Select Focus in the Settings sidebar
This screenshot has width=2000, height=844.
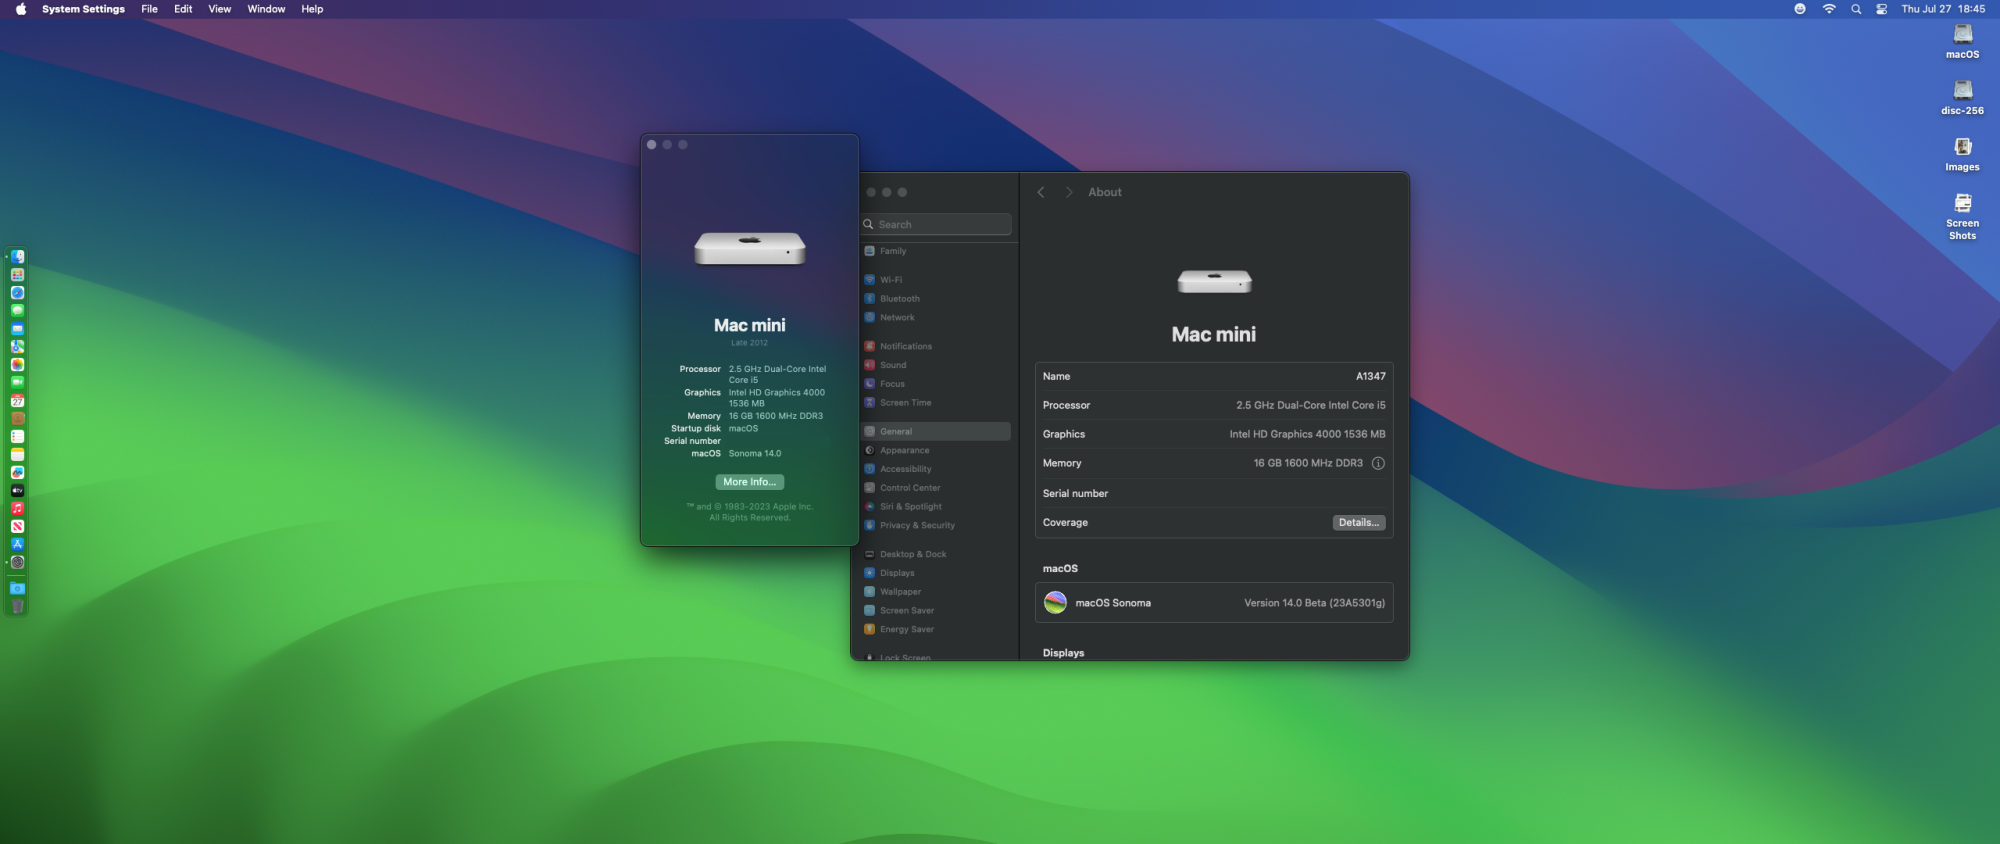(x=937, y=384)
